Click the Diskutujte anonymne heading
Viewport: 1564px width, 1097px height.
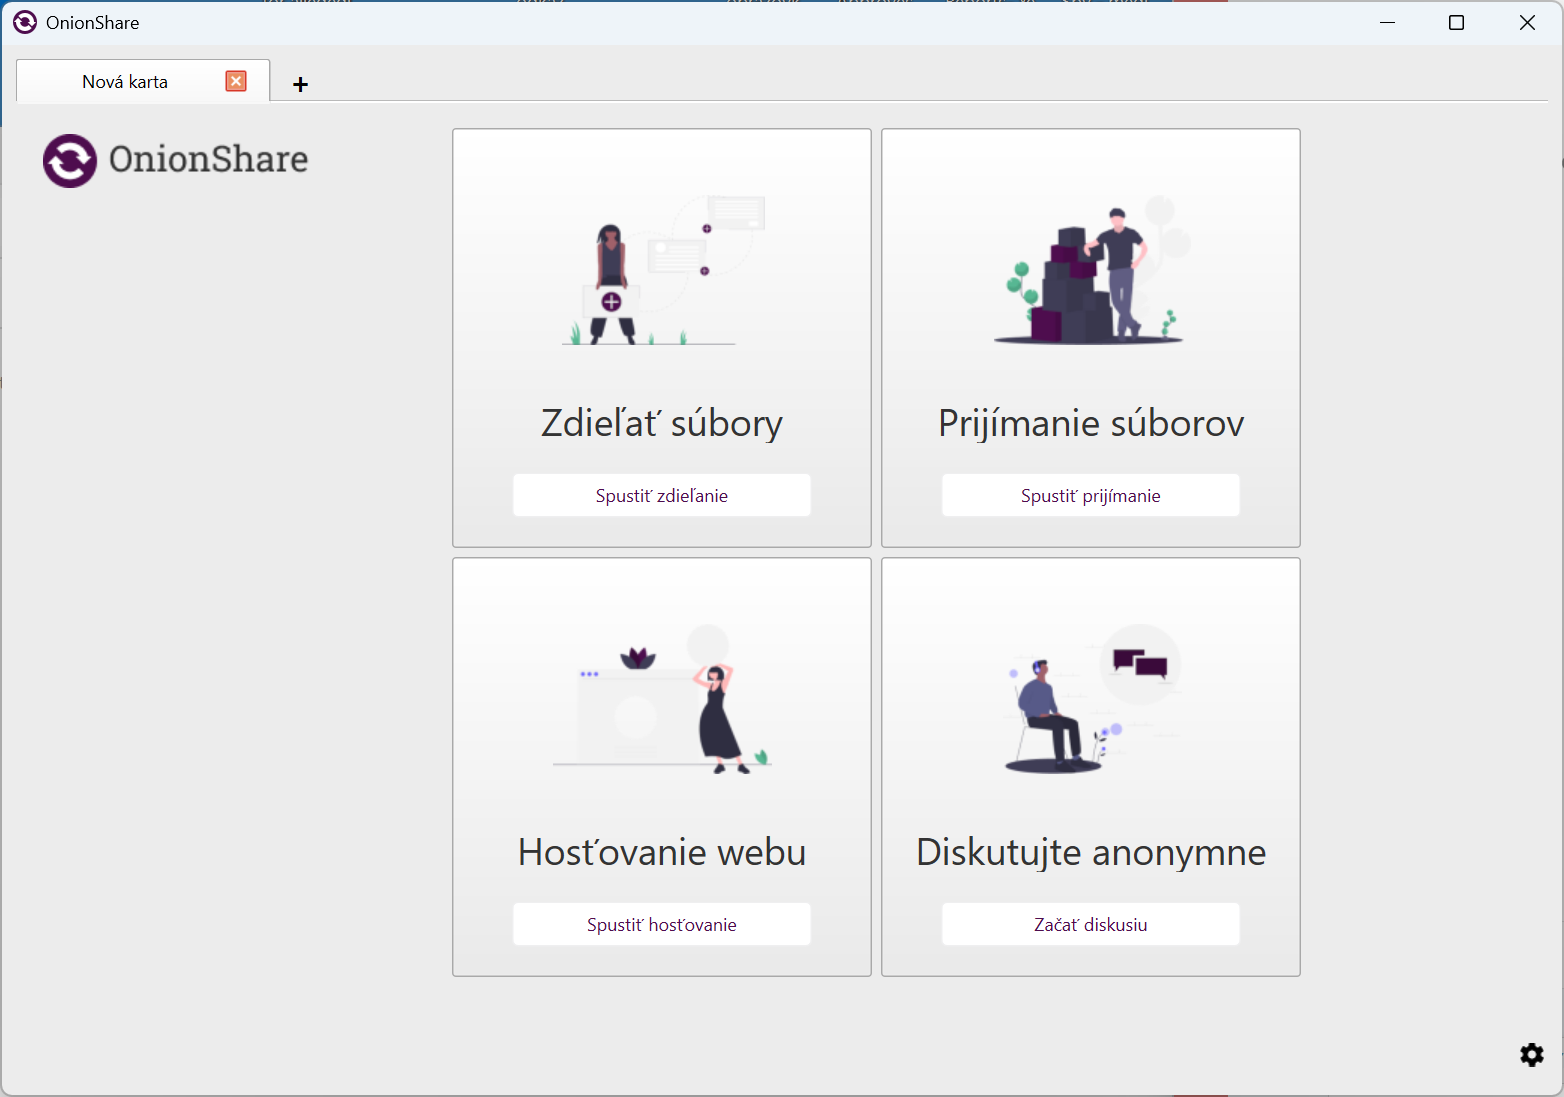1090,852
